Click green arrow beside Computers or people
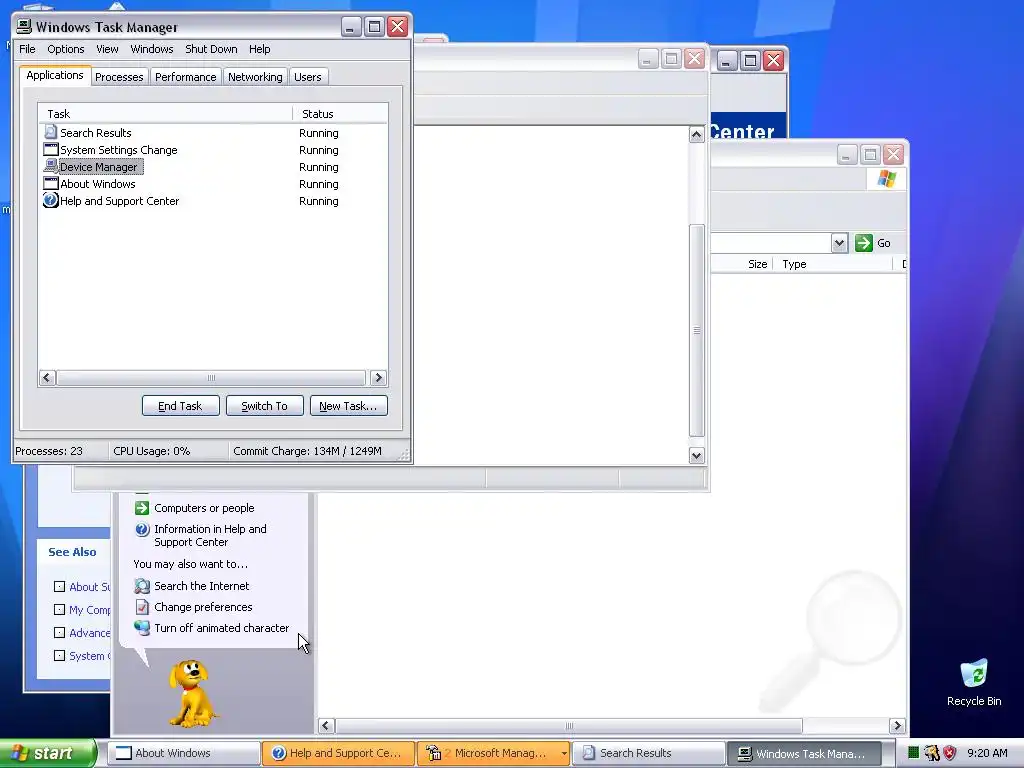The height and width of the screenshot is (768, 1024). tap(142, 507)
